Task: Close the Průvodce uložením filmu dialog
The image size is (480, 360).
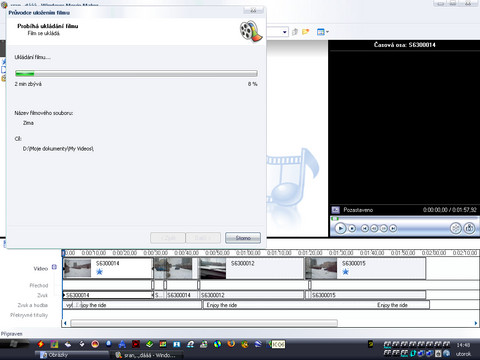Action: click(x=253, y=11)
